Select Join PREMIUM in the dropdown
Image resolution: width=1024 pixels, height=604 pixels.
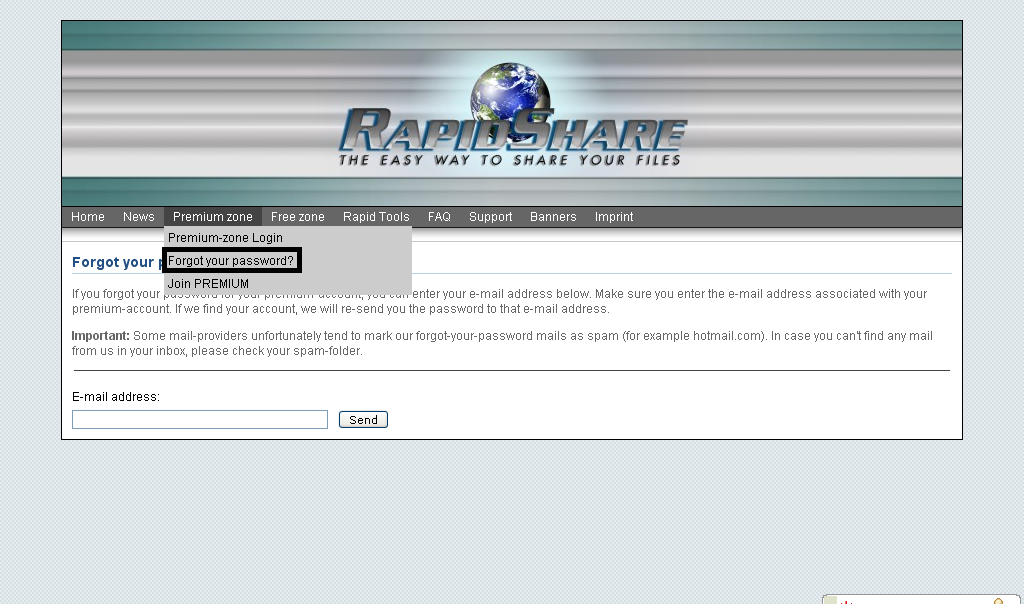(208, 284)
